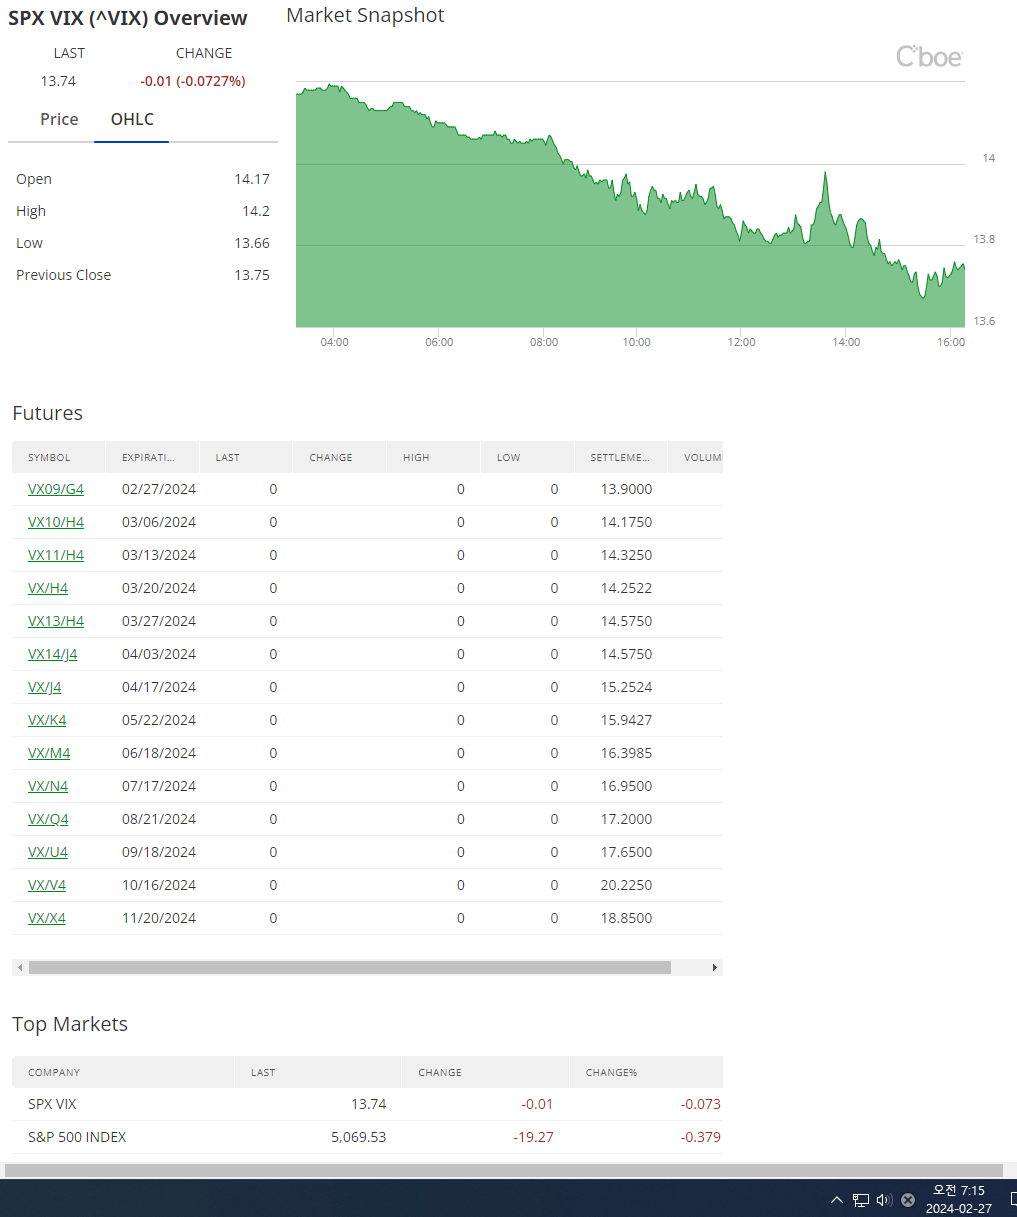Sort Top Markets by CHANGE% header
1017x1217 pixels.
click(646, 1072)
